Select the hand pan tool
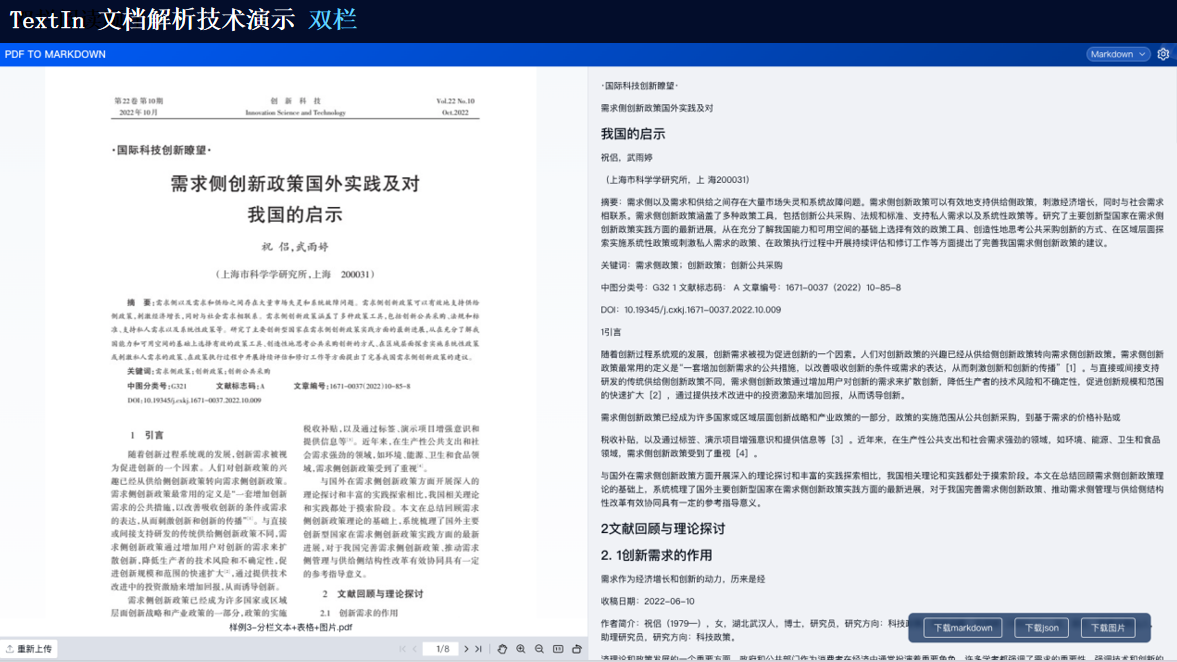The image size is (1177, 662). [502, 648]
